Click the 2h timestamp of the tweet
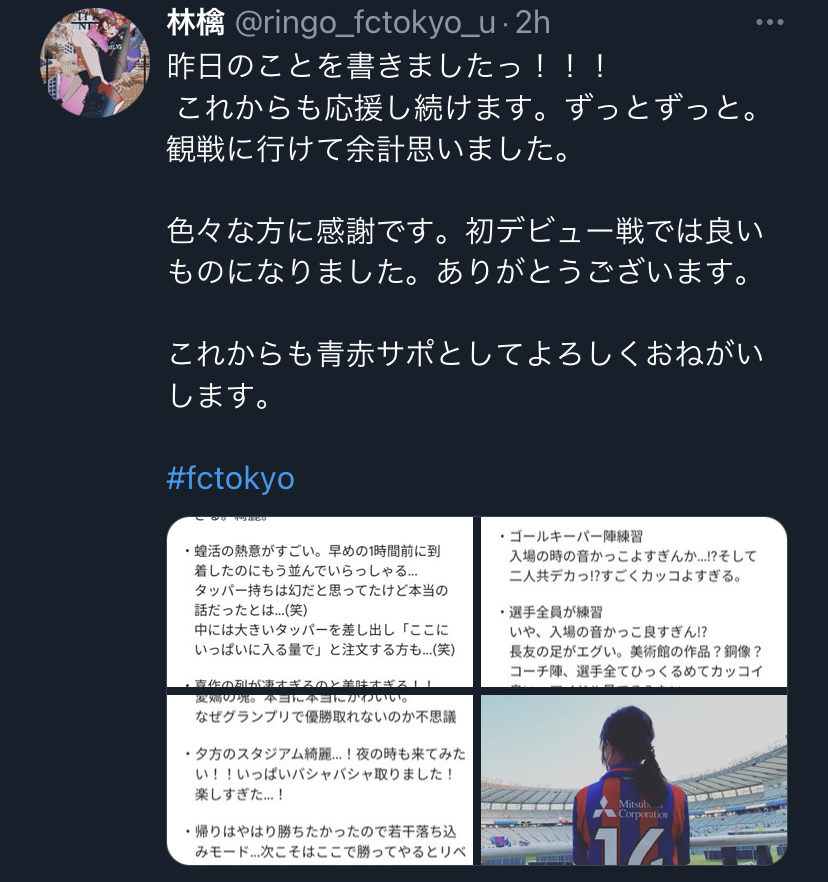This screenshot has width=828, height=882. tap(532, 23)
